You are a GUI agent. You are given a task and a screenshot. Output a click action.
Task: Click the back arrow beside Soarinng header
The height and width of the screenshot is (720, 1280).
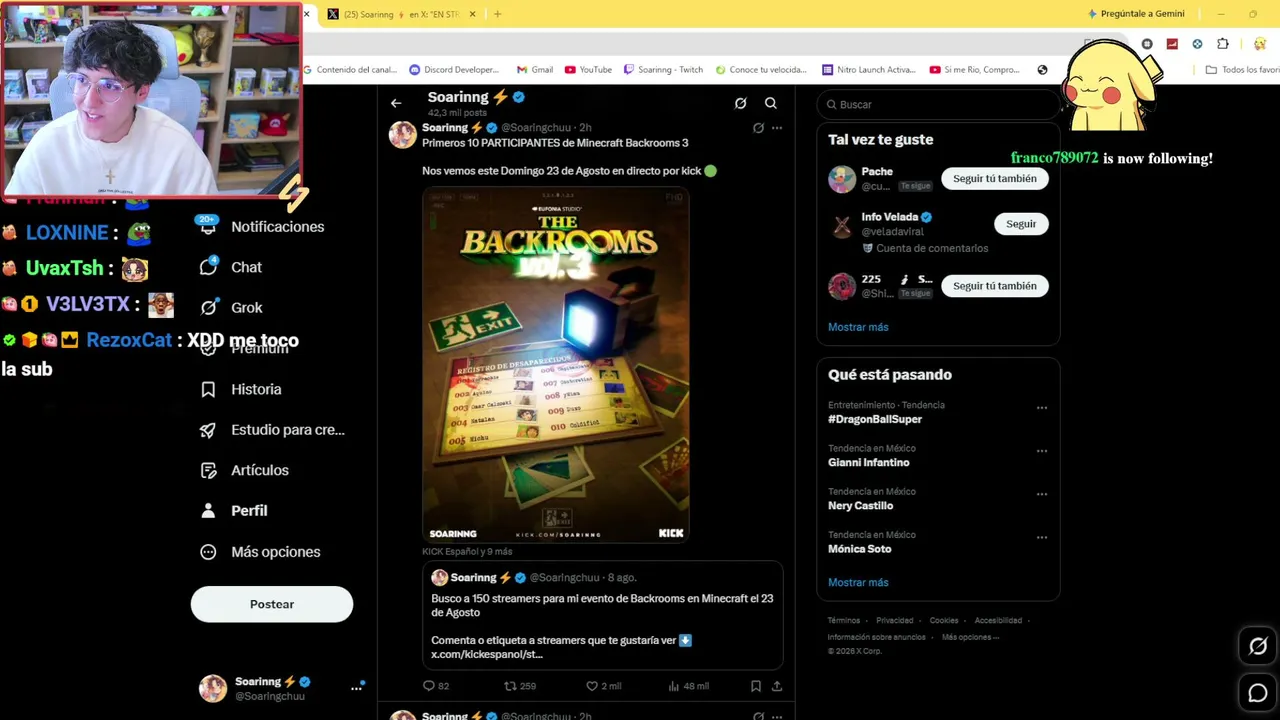coord(396,103)
